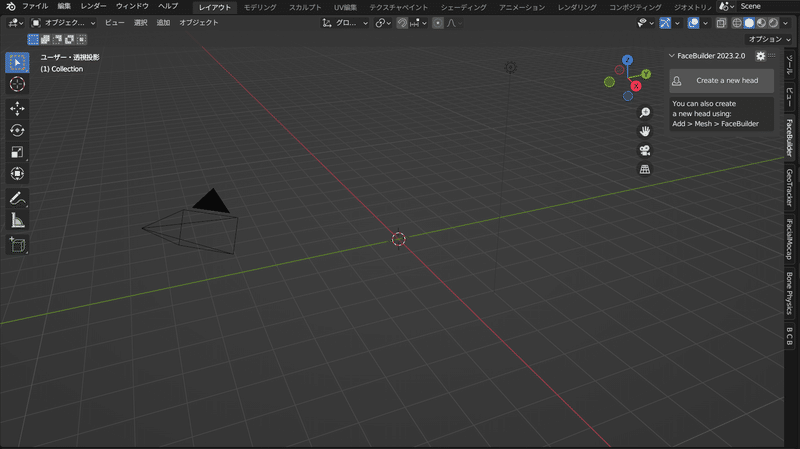Select the Move tool
This screenshot has width=800, height=449.
pyautogui.click(x=17, y=108)
